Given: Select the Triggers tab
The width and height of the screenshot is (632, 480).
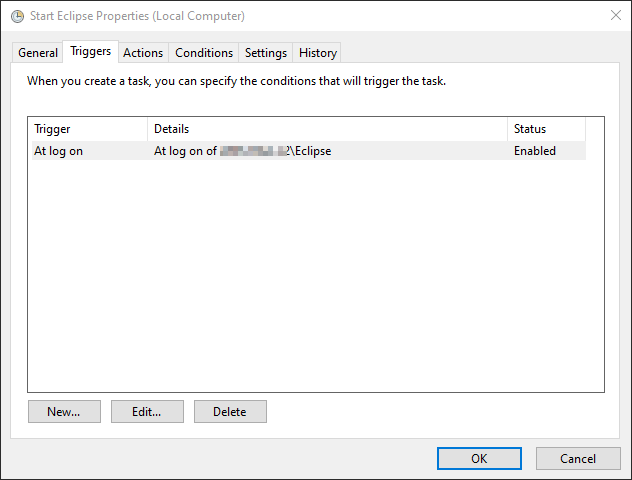Looking at the screenshot, I should pos(90,51).
